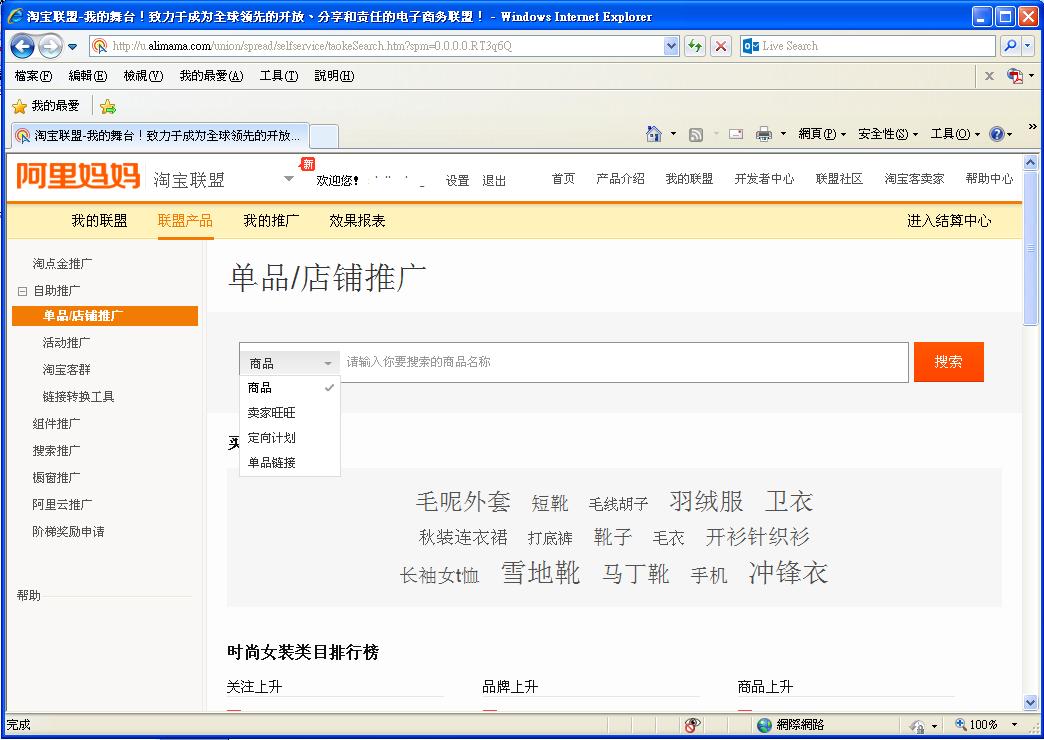
Task: Switch to the 效果报表 tab
Action: click(358, 220)
